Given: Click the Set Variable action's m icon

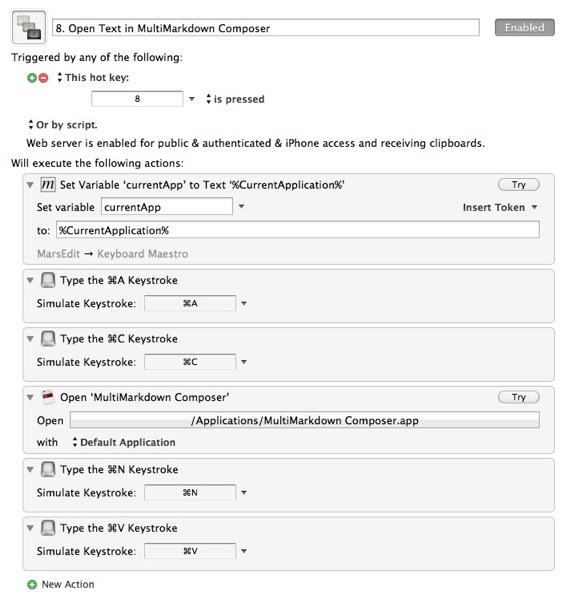Looking at the screenshot, I should pos(48,185).
